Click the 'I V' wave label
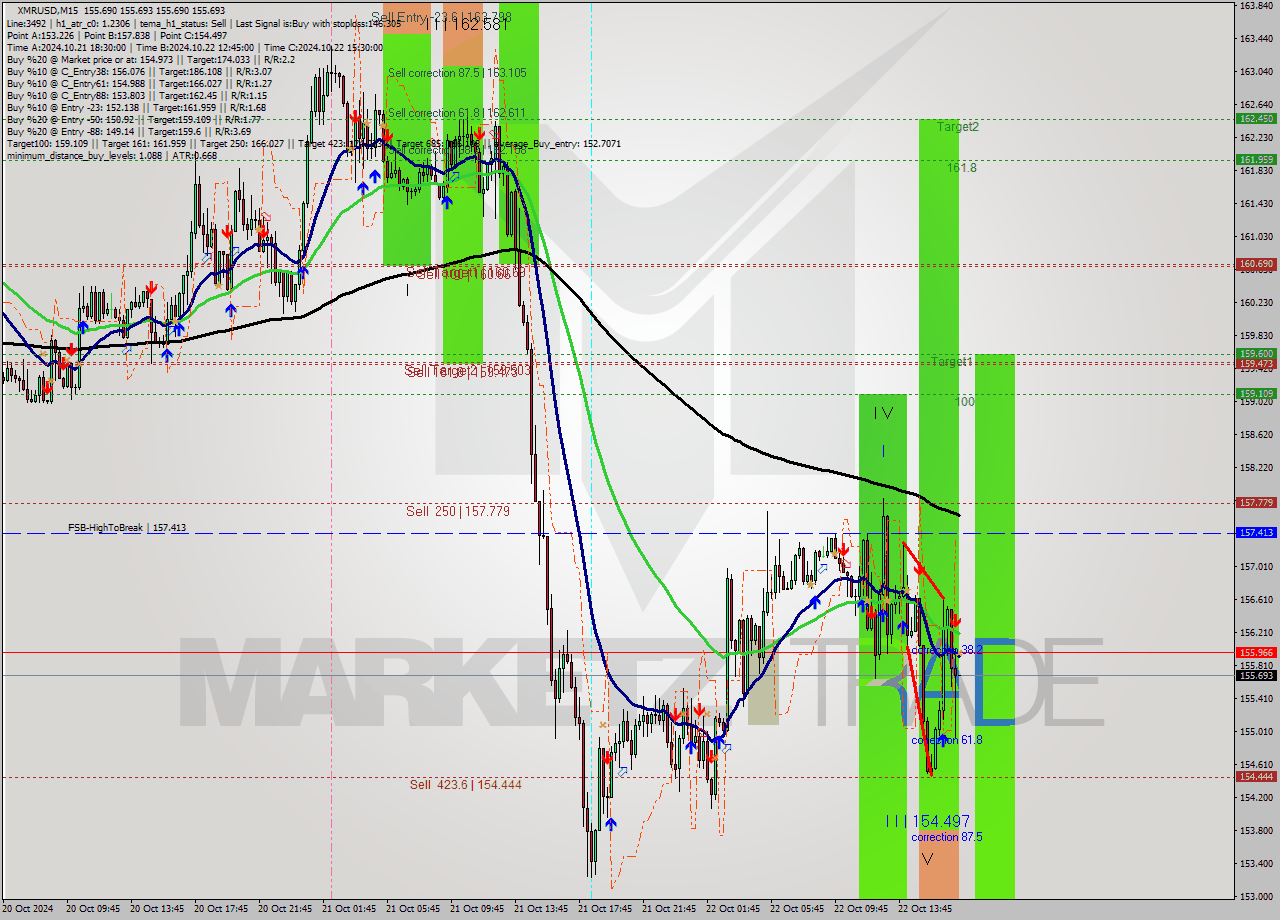The image size is (1280, 920). 883,413
